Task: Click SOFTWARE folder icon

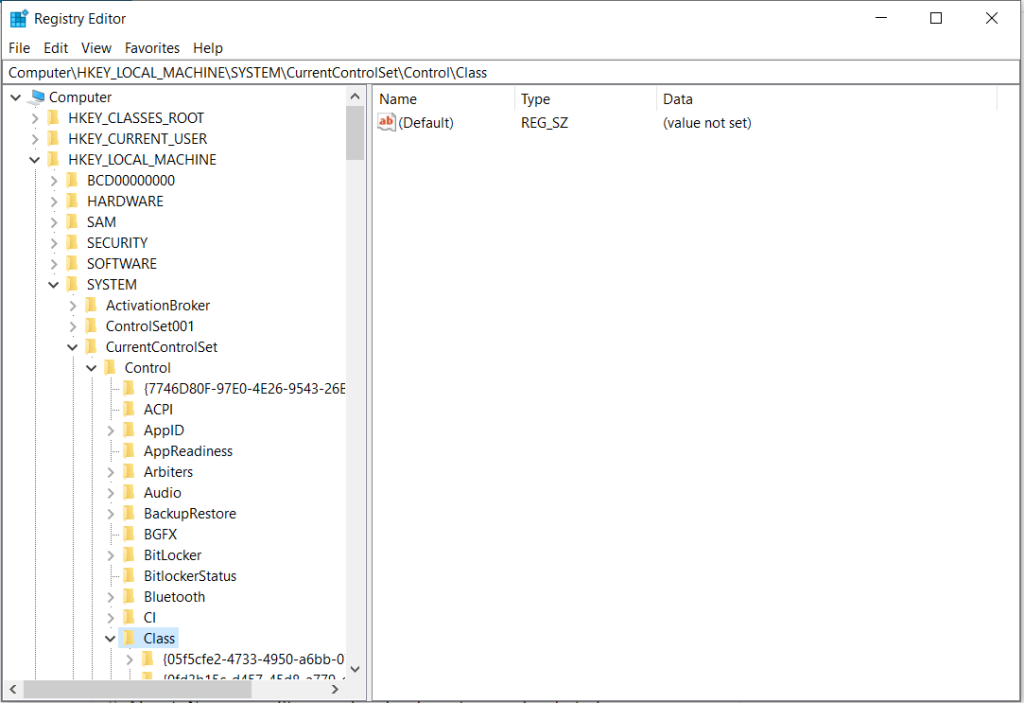Action: pos(73,264)
